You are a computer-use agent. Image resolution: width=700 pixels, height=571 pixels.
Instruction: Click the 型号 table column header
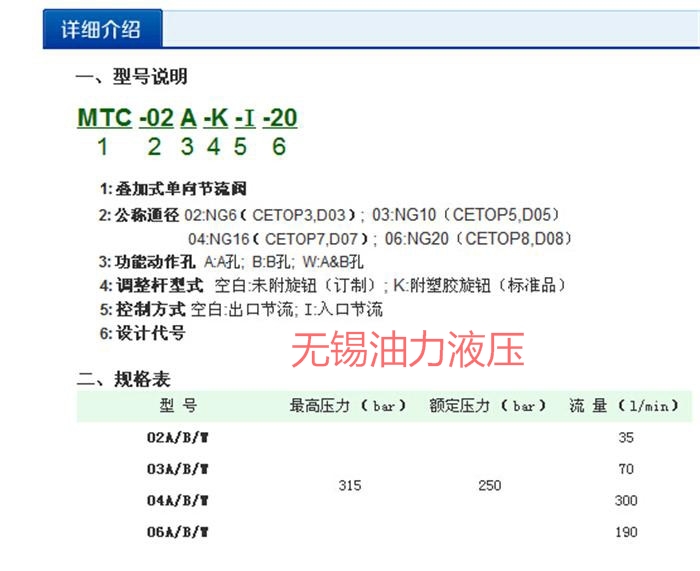coord(178,406)
